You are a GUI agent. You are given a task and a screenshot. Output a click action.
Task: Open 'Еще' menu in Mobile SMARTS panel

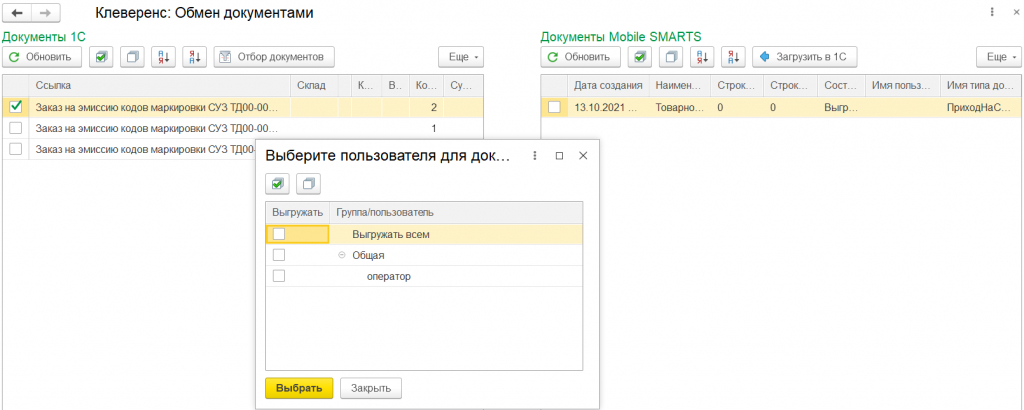pos(999,57)
